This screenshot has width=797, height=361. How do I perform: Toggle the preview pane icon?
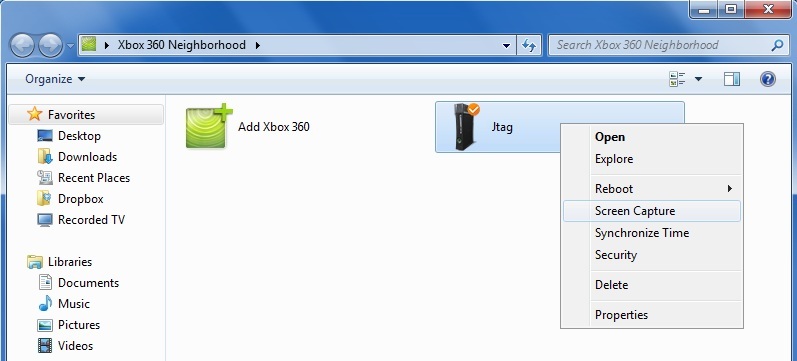click(x=732, y=79)
